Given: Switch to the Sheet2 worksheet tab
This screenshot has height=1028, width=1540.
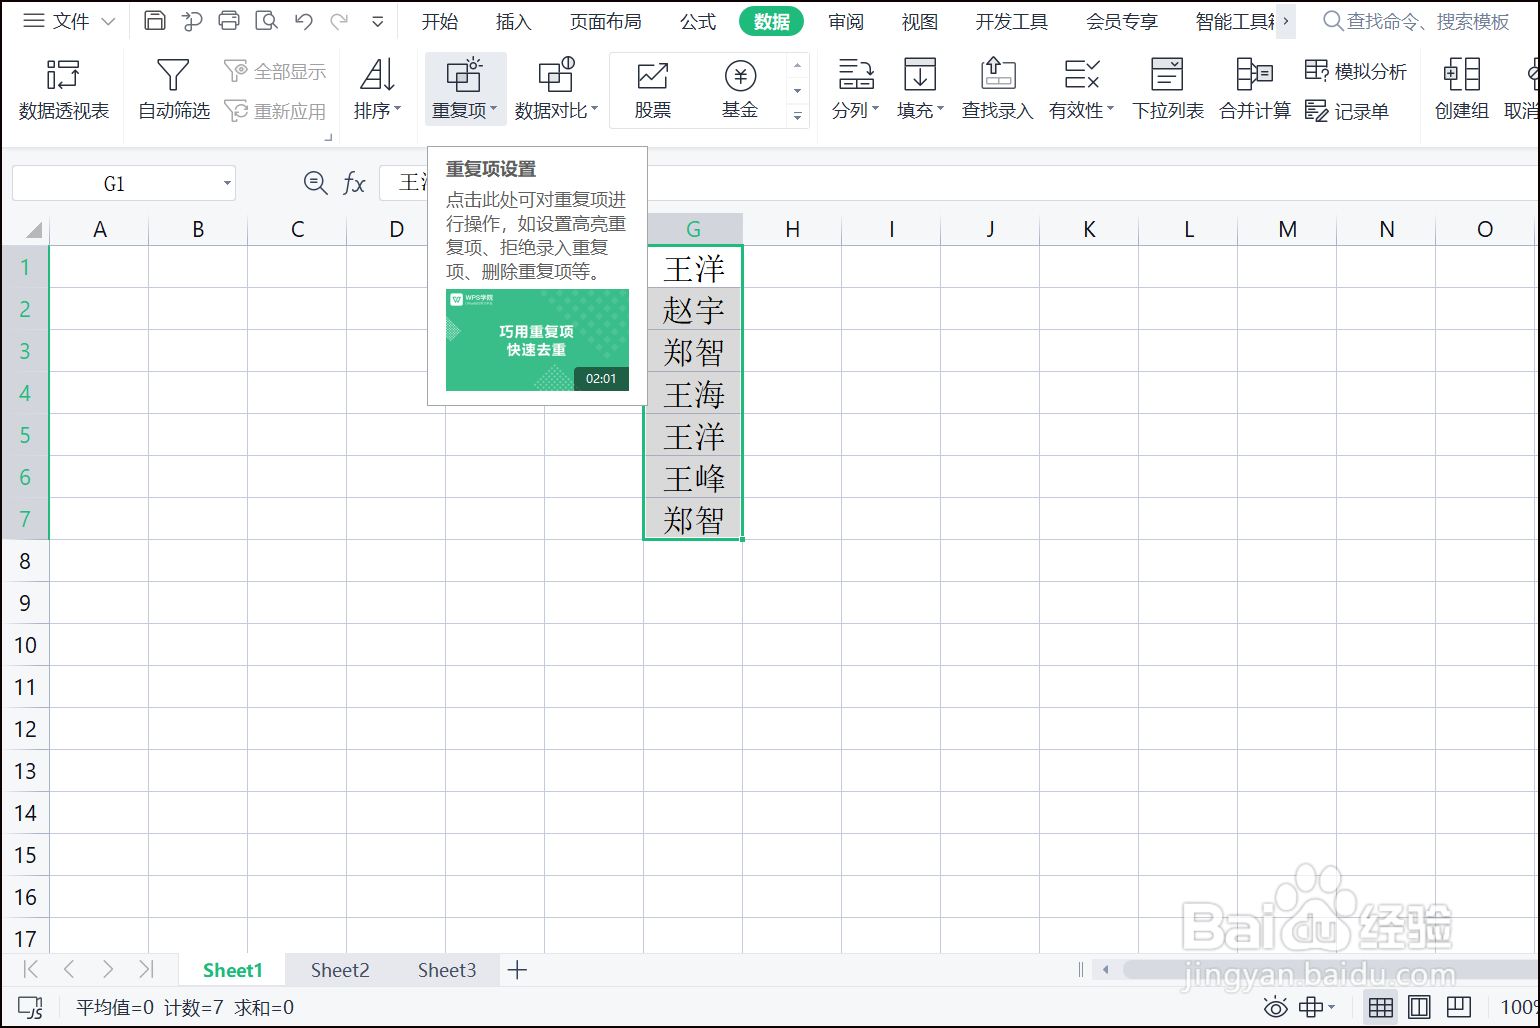Looking at the screenshot, I should pos(340,970).
